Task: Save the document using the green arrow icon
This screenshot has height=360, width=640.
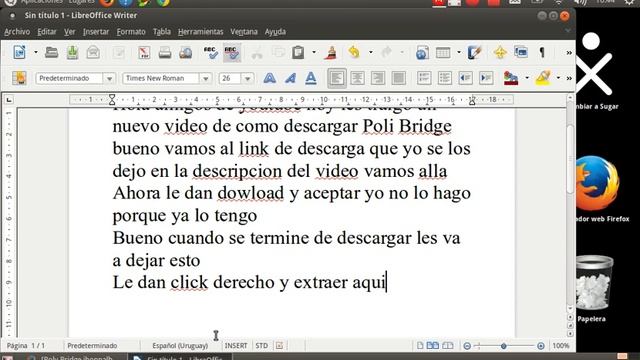Action: (73, 52)
